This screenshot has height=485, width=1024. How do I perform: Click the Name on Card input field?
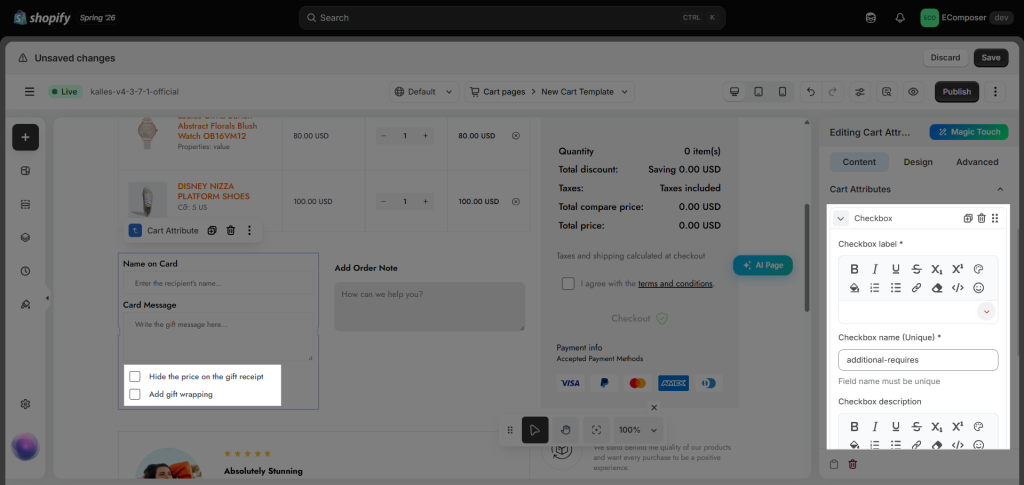218,283
